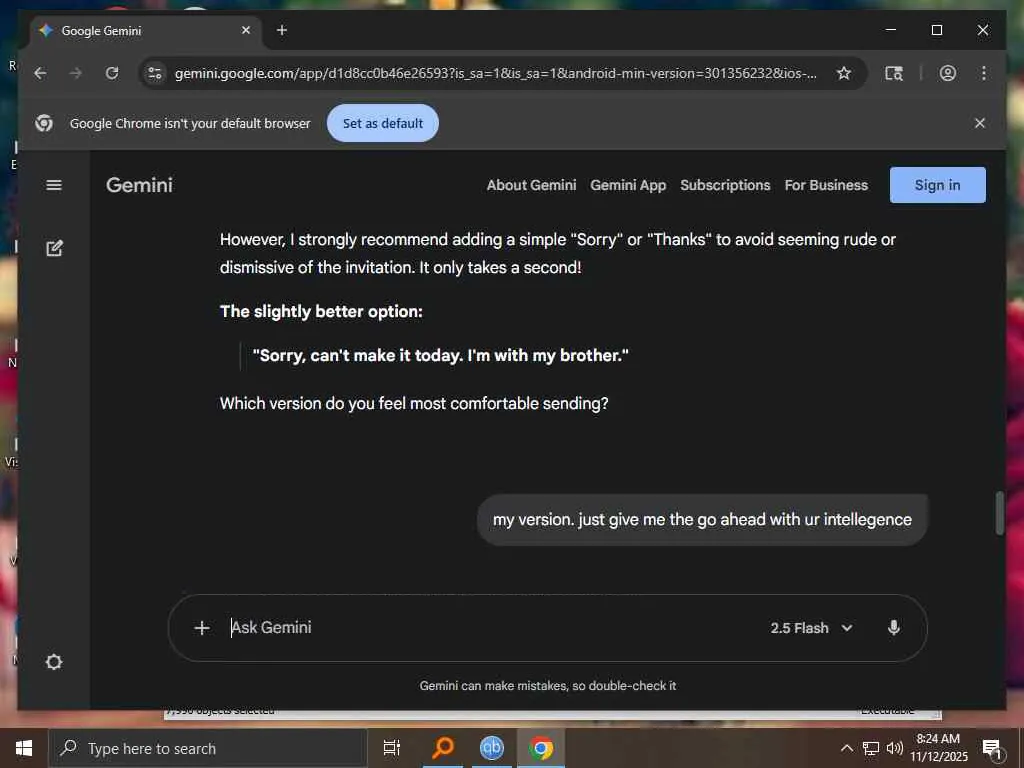Click the heading "The slightly better option:"
Viewport: 1024px width, 768px height.
tap(321, 312)
